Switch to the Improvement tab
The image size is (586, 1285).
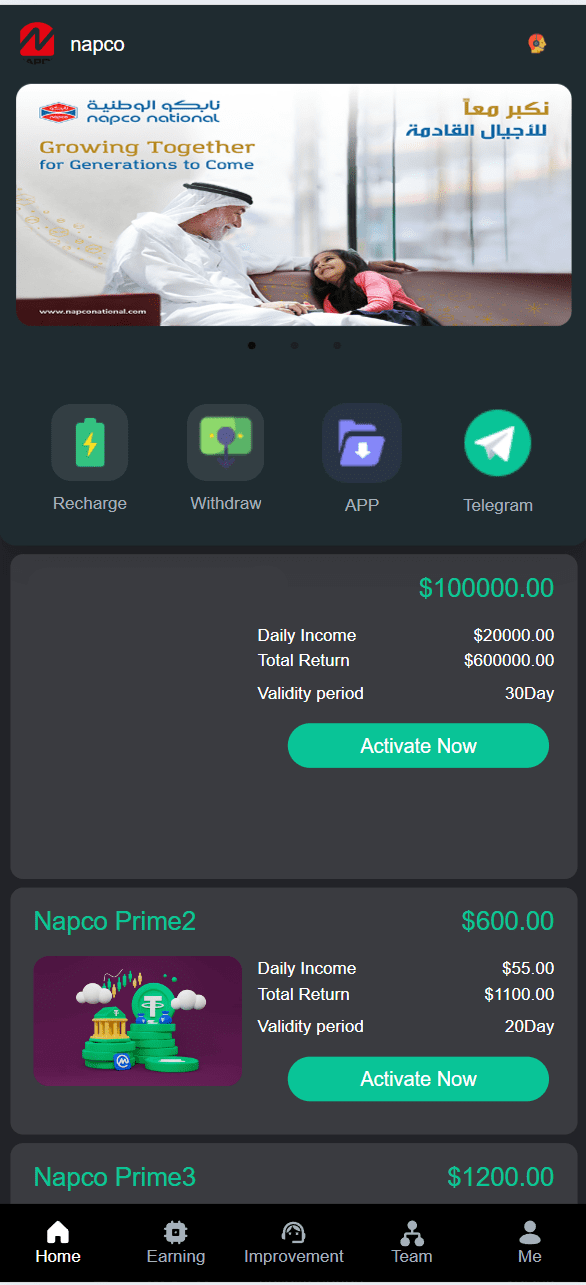pos(293,1243)
